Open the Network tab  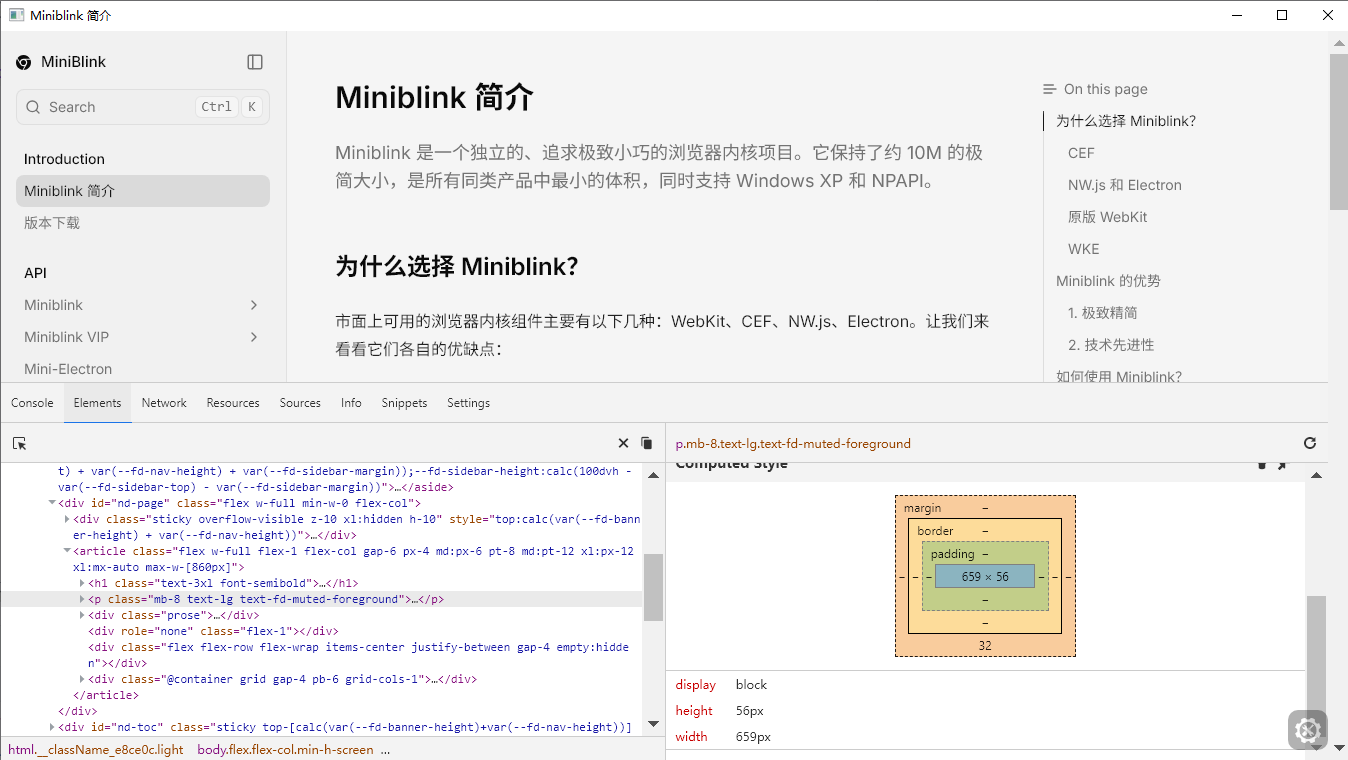point(164,403)
